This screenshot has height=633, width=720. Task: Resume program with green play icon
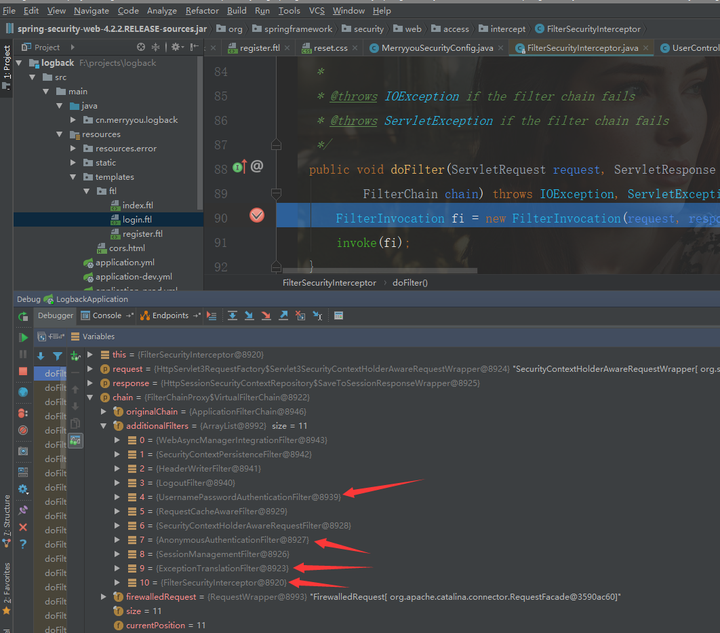23,337
